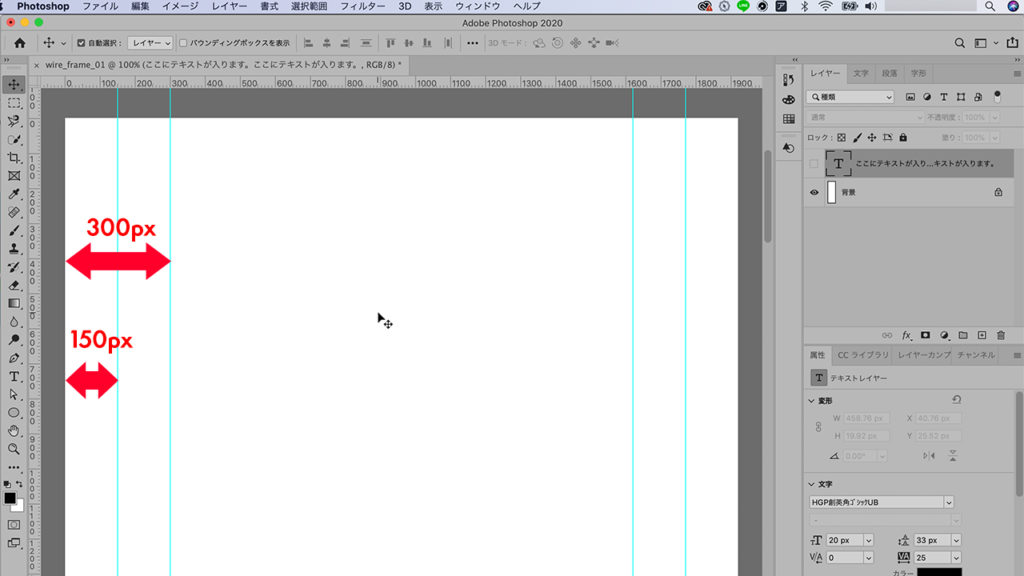
Task: Click the text color swatch in properties
Action: [939, 572]
